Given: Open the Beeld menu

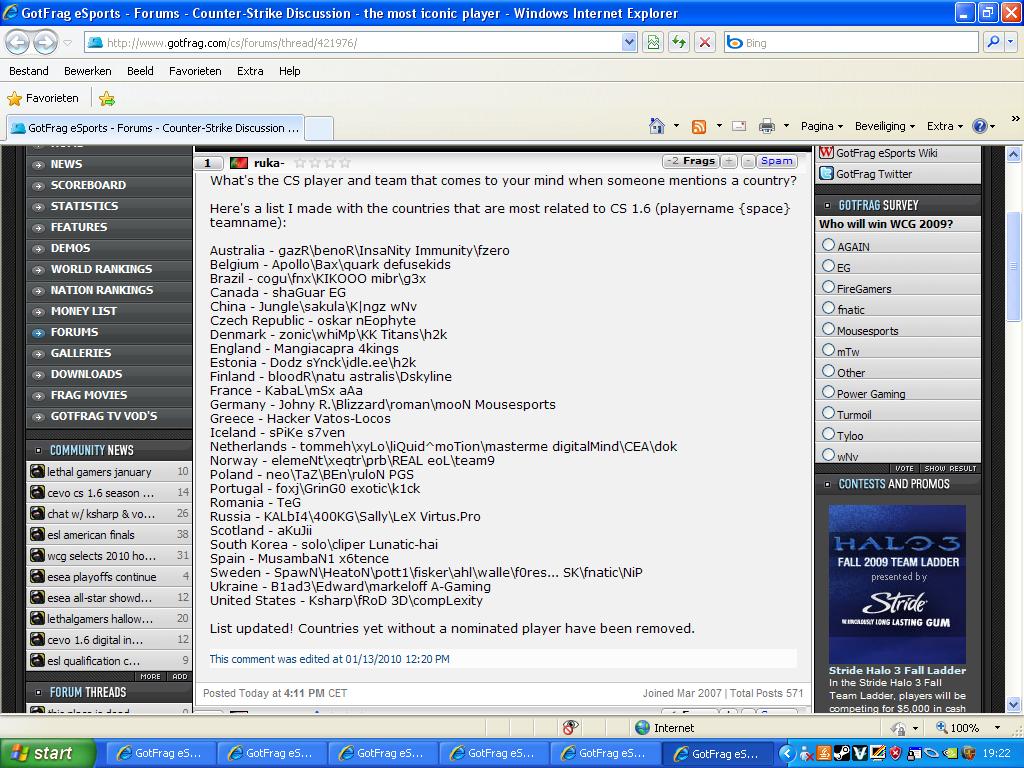Looking at the screenshot, I should (140, 71).
